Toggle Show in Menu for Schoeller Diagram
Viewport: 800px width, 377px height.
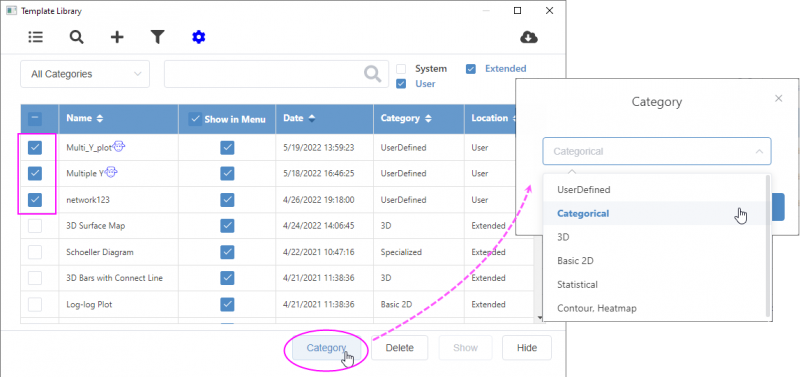pos(227,252)
